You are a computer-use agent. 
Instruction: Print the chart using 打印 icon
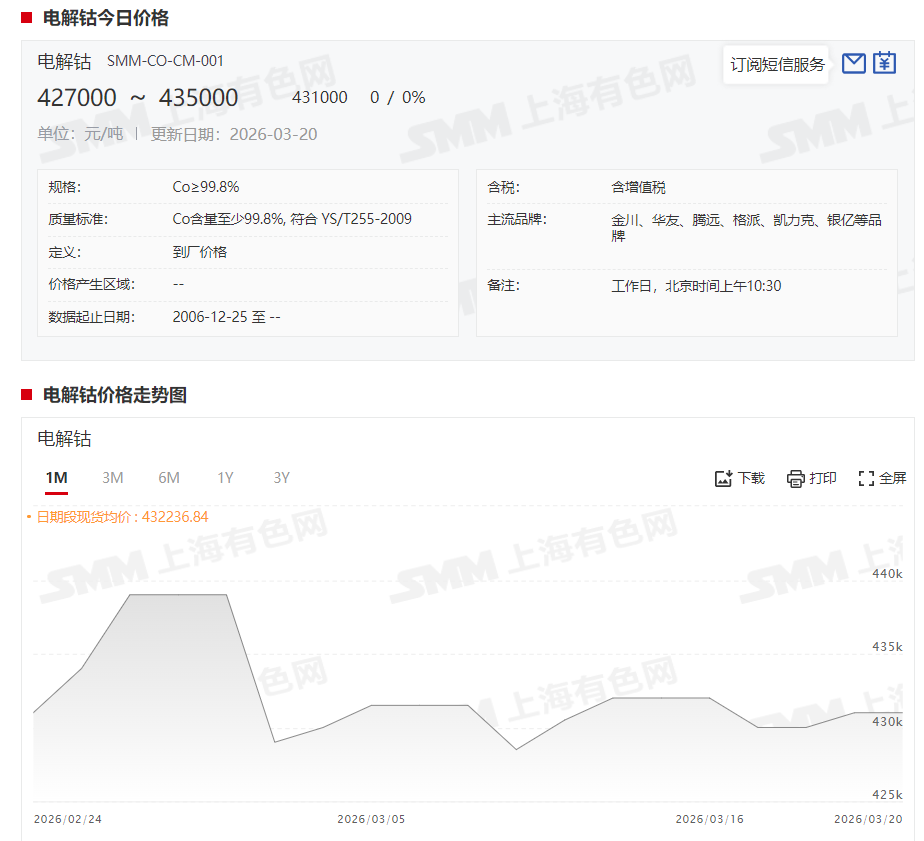(811, 478)
